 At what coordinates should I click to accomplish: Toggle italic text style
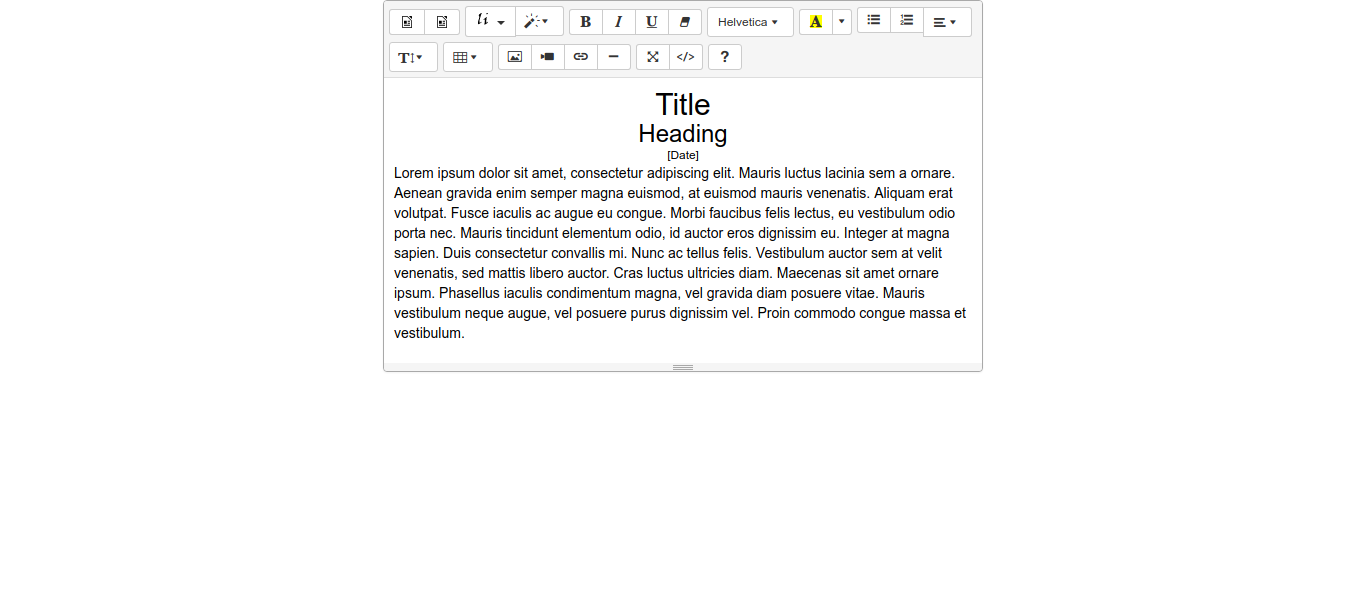coord(619,22)
